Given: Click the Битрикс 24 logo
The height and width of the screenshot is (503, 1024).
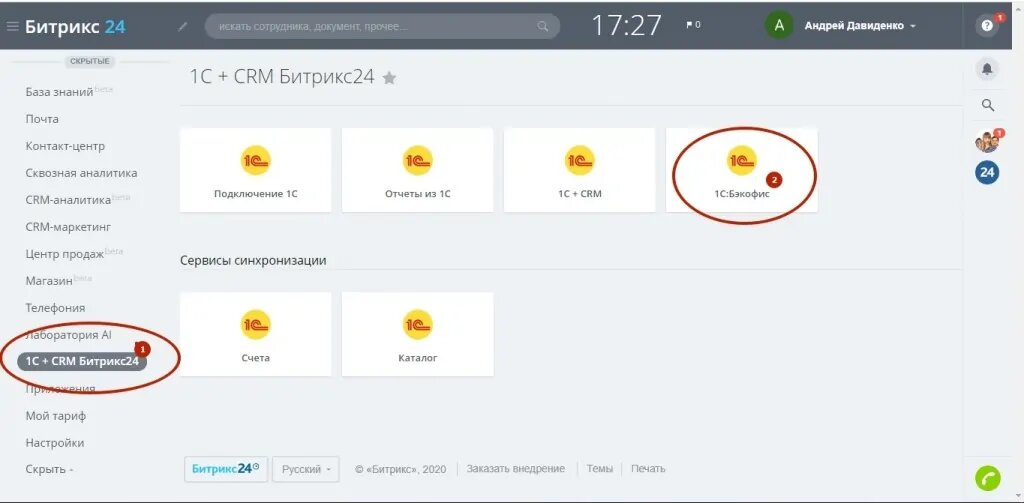Looking at the screenshot, I should 75,27.
